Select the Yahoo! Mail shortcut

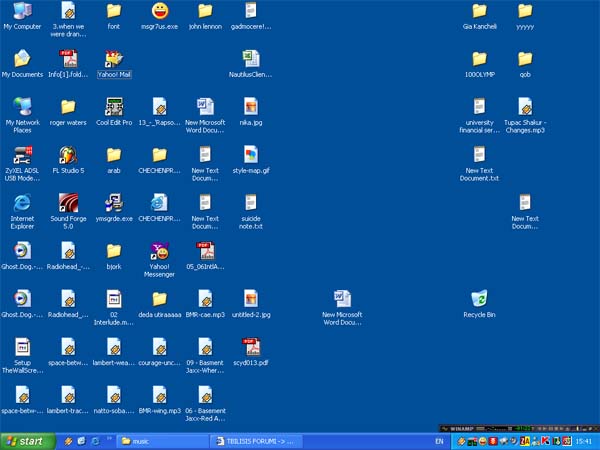114,64
